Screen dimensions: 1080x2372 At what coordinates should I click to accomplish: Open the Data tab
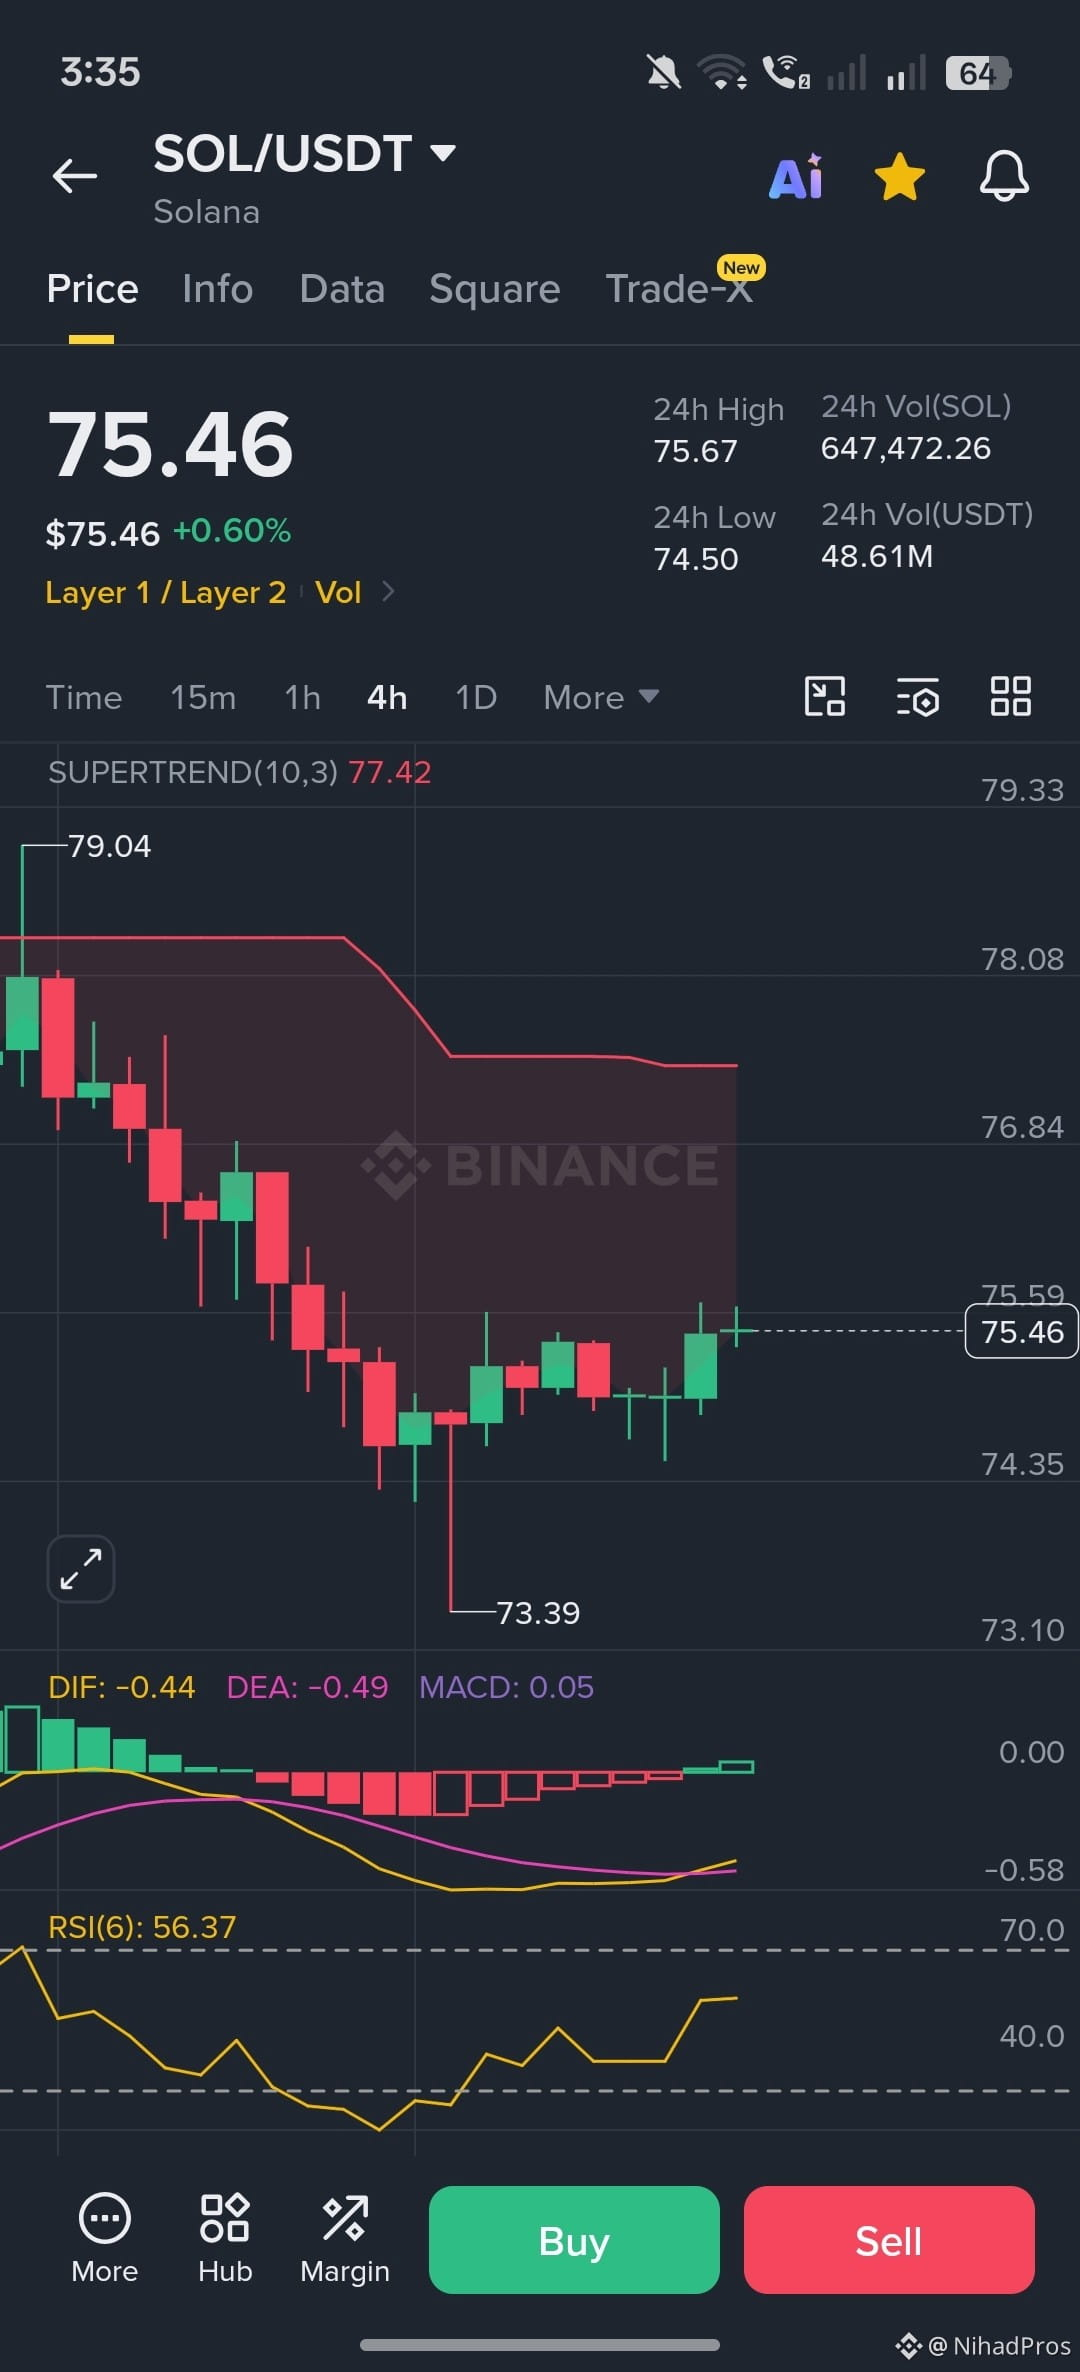342,289
